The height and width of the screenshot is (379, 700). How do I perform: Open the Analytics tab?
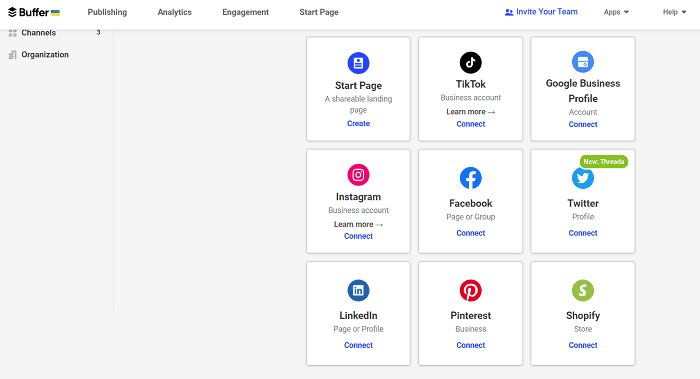[175, 12]
